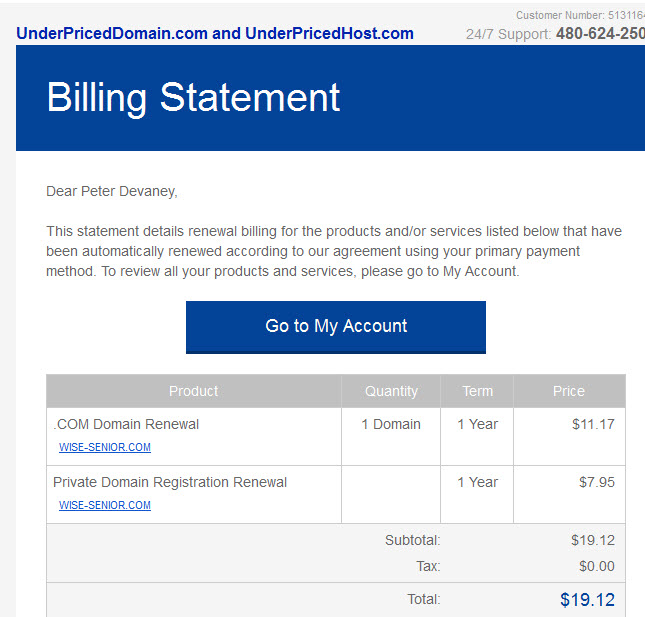Click the $11.17 domain renewal price
Screen dimensions: 645x617
point(593,424)
